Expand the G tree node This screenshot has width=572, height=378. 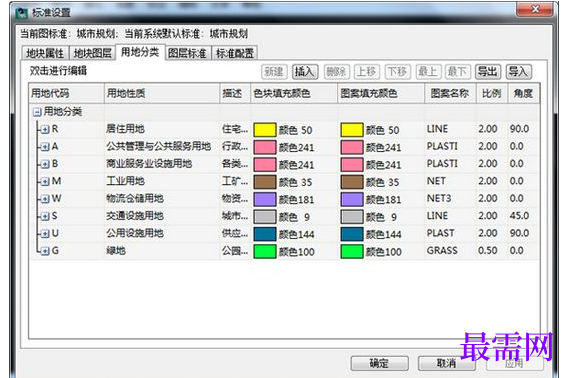[x=45, y=251]
